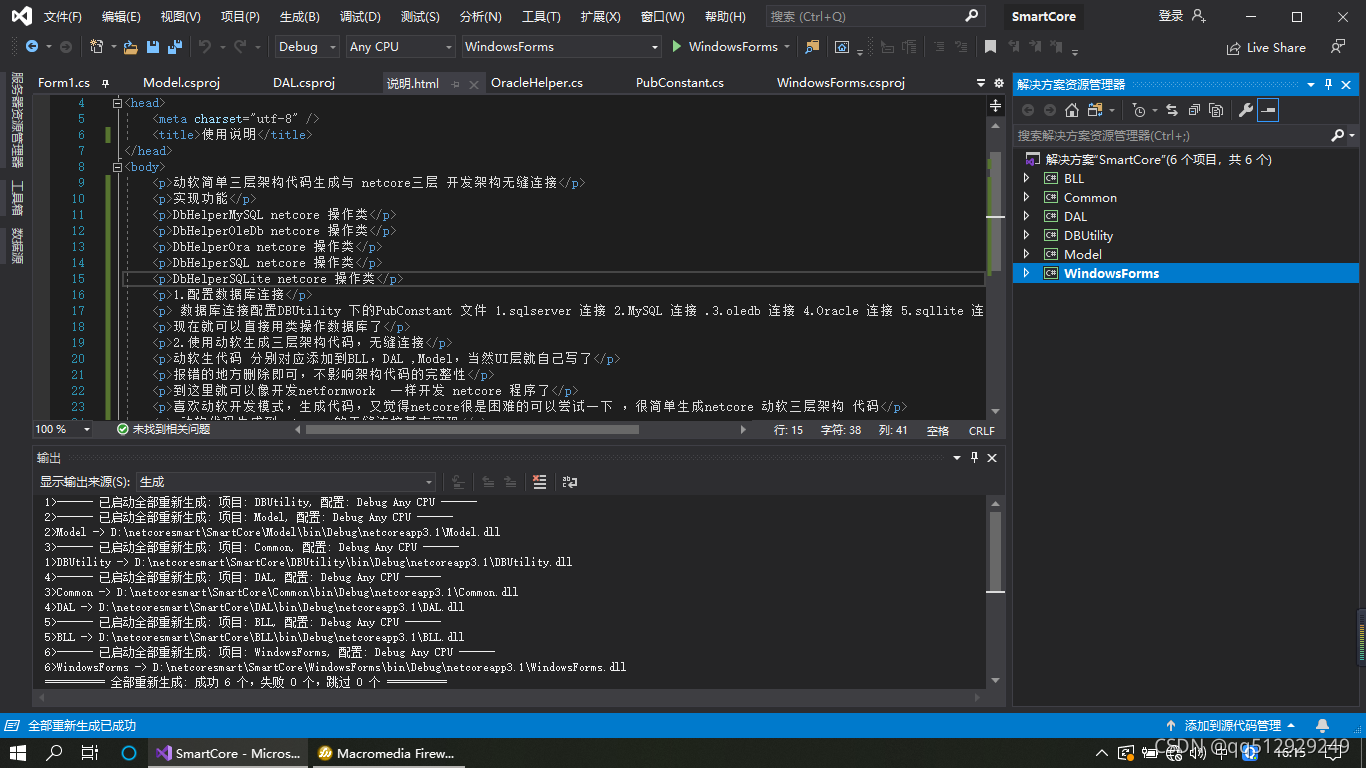Open the Debug configuration dropdown

[307, 47]
